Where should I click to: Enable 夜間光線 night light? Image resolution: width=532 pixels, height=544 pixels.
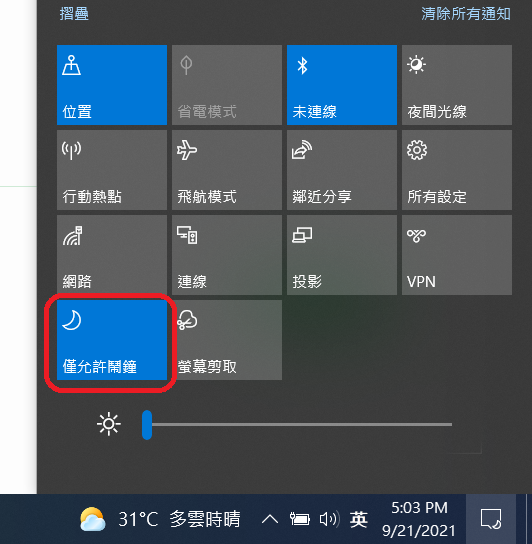coord(457,85)
